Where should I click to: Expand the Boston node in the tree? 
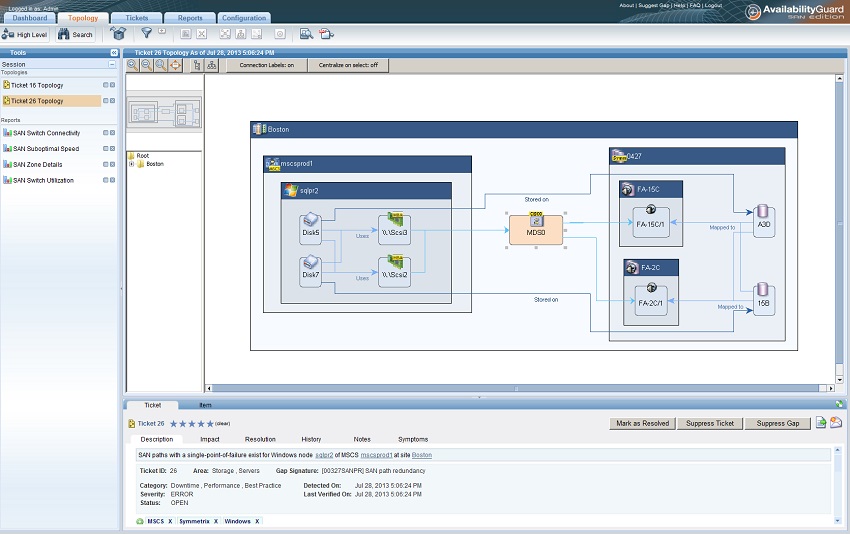(131, 164)
